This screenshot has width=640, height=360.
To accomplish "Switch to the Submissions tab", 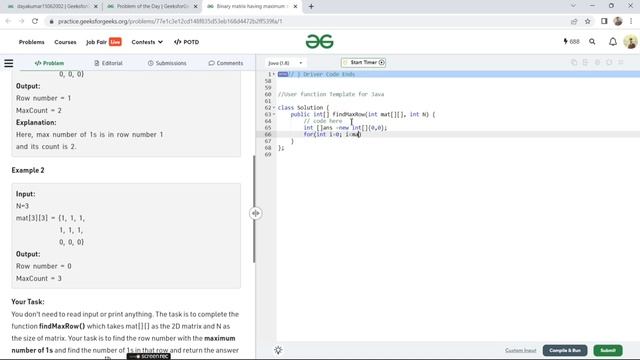I will click(x=167, y=63).
